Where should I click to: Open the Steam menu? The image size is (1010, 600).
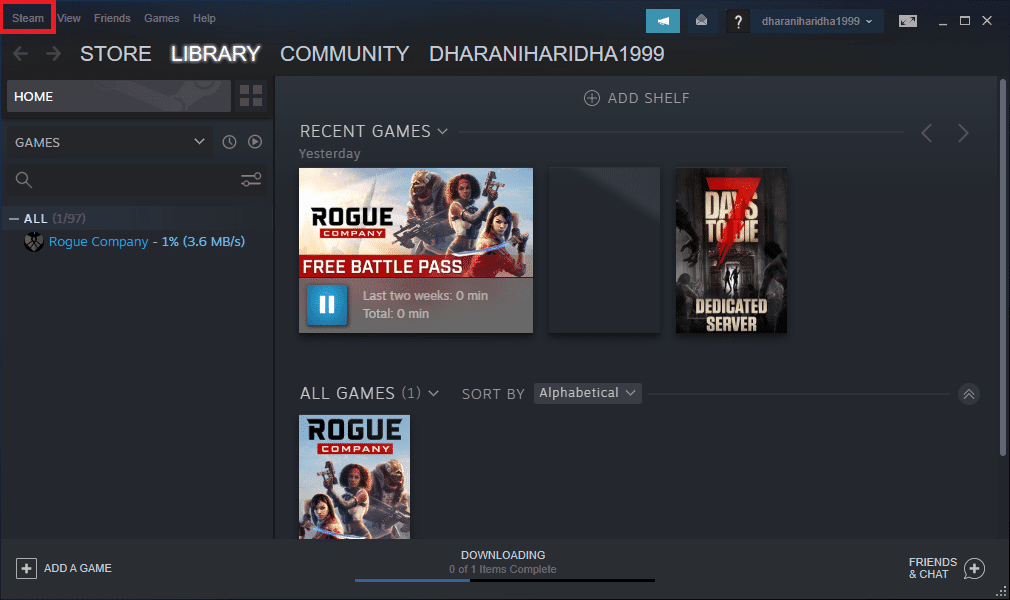27,17
